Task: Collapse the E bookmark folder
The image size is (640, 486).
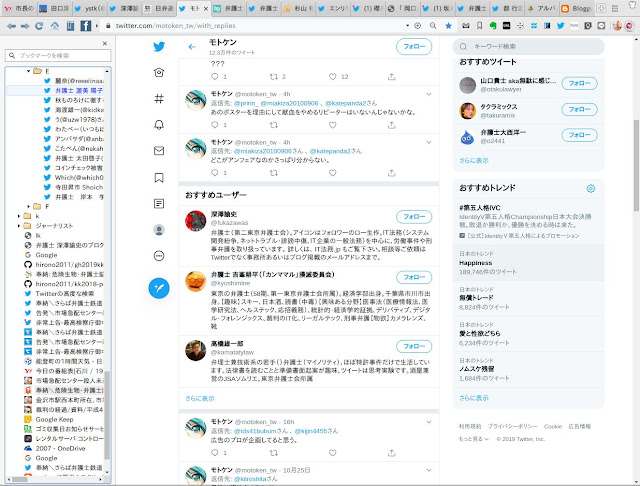Action: [28, 71]
